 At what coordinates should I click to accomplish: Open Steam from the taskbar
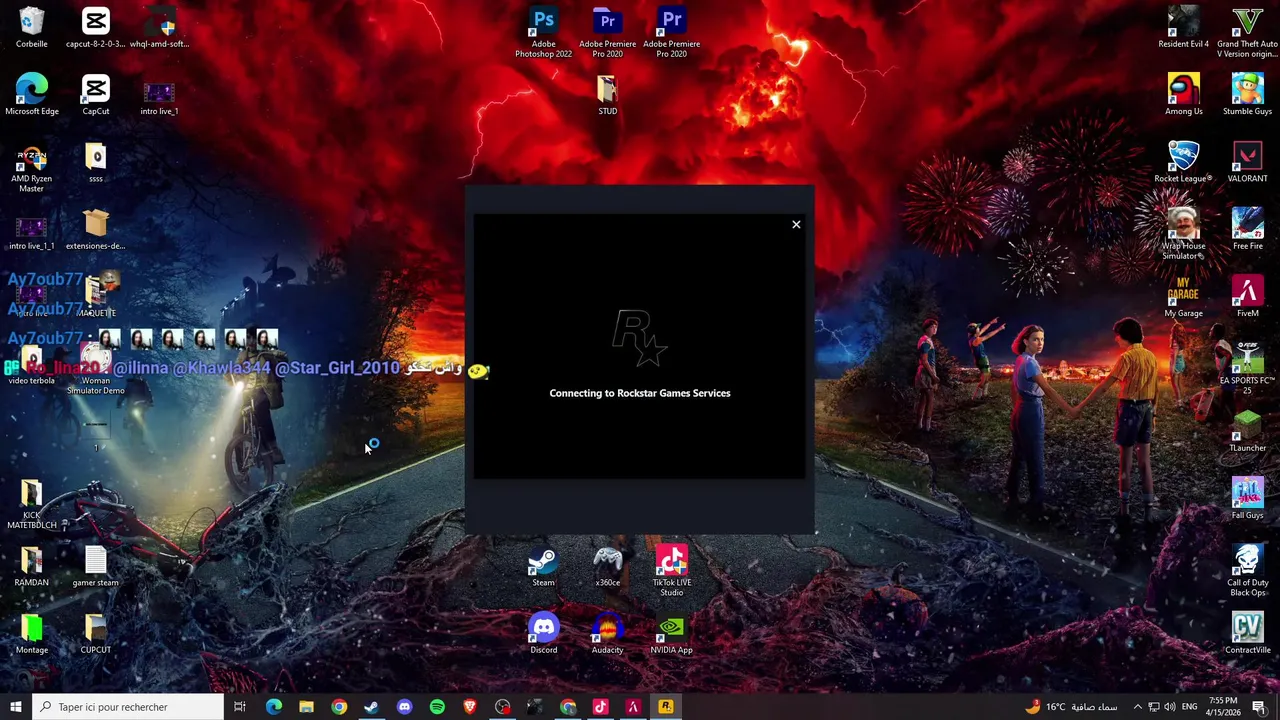[x=371, y=707]
